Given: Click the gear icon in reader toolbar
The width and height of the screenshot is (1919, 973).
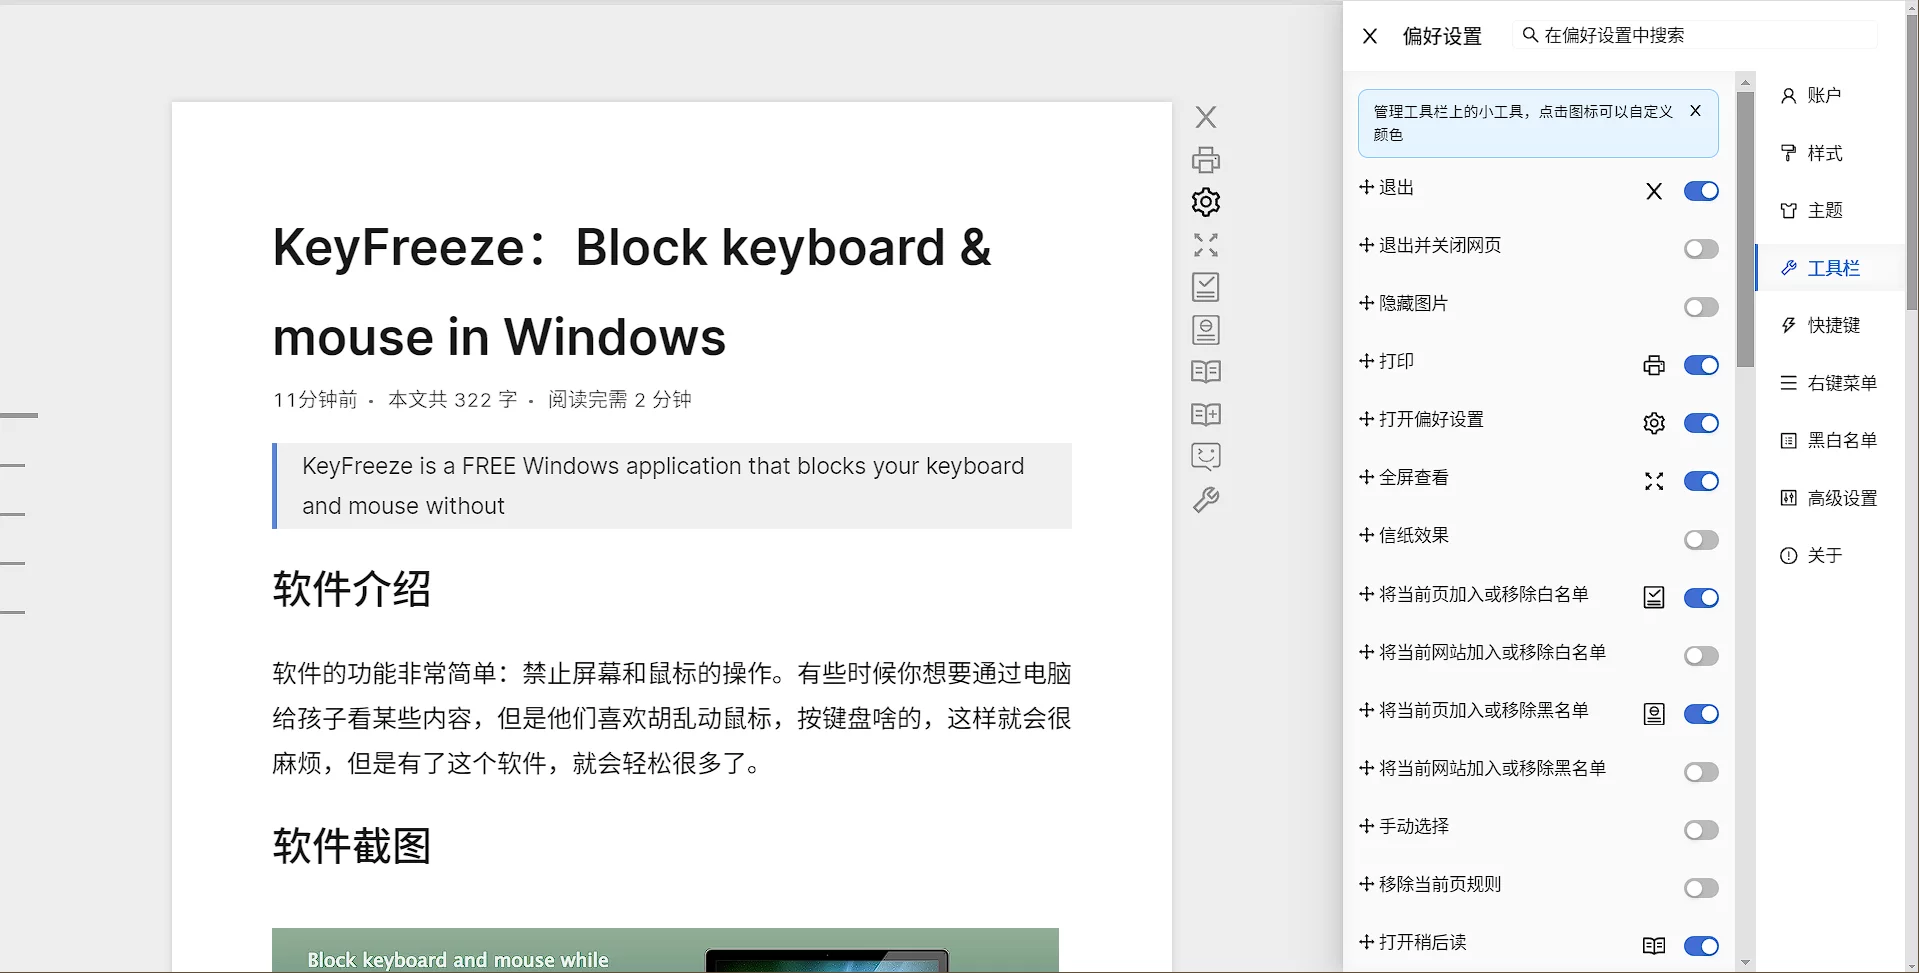Looking at the screenshot, I should pos(1206,202).
